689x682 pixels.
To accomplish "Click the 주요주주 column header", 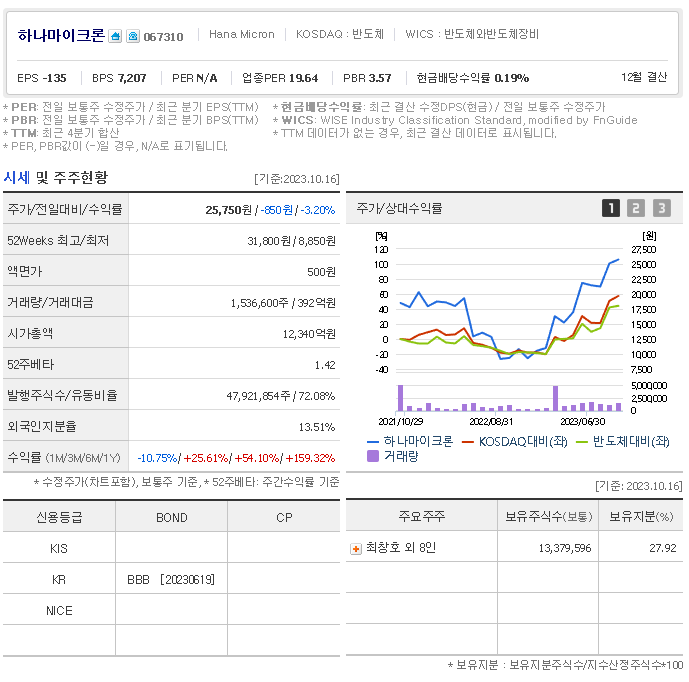I will tap(421, 516).
